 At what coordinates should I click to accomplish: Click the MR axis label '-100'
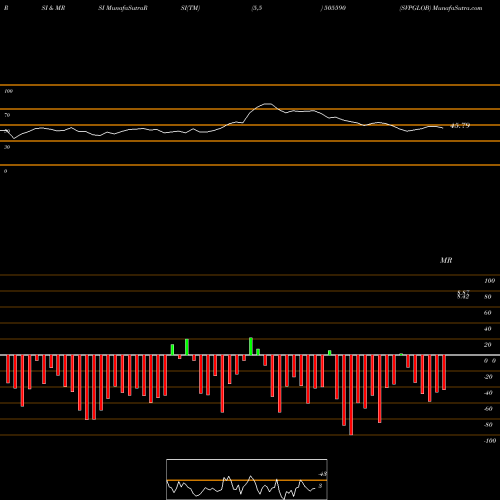tap(490, 441)
